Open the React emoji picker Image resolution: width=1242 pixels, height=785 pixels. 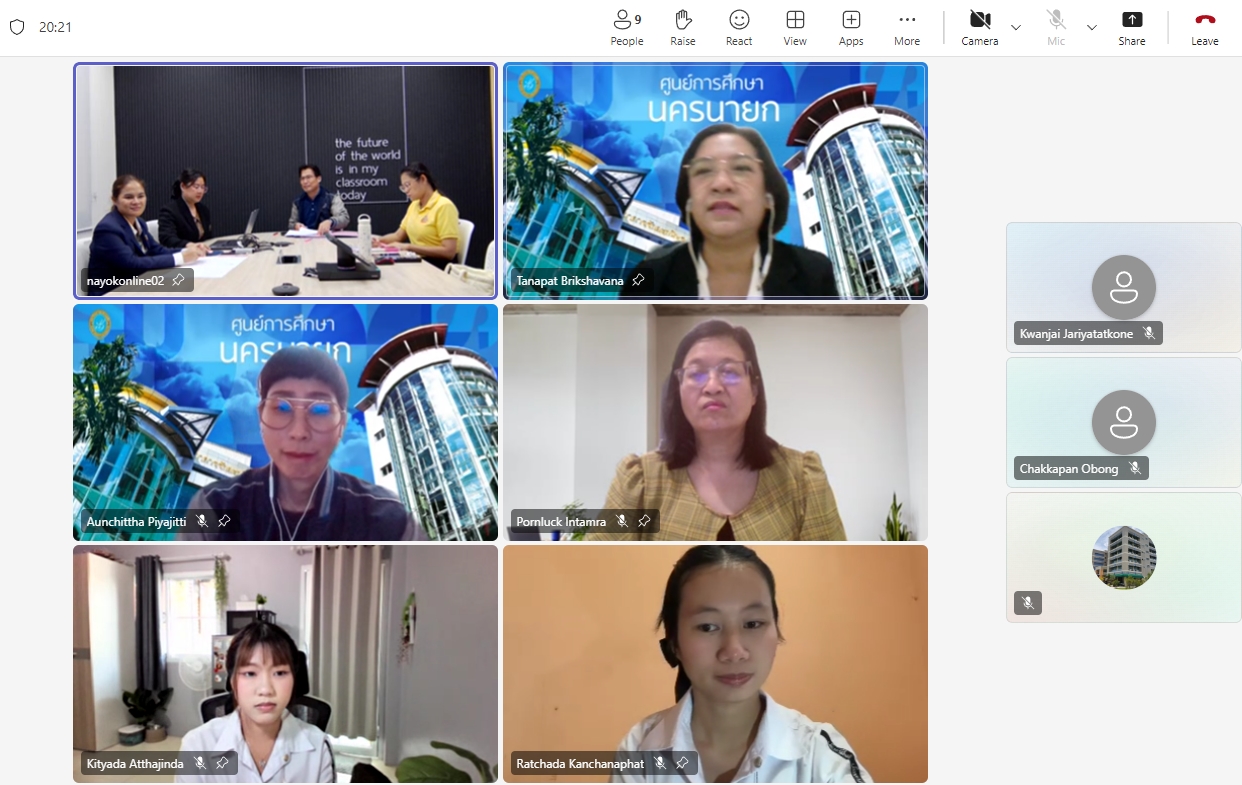point(739,27)
